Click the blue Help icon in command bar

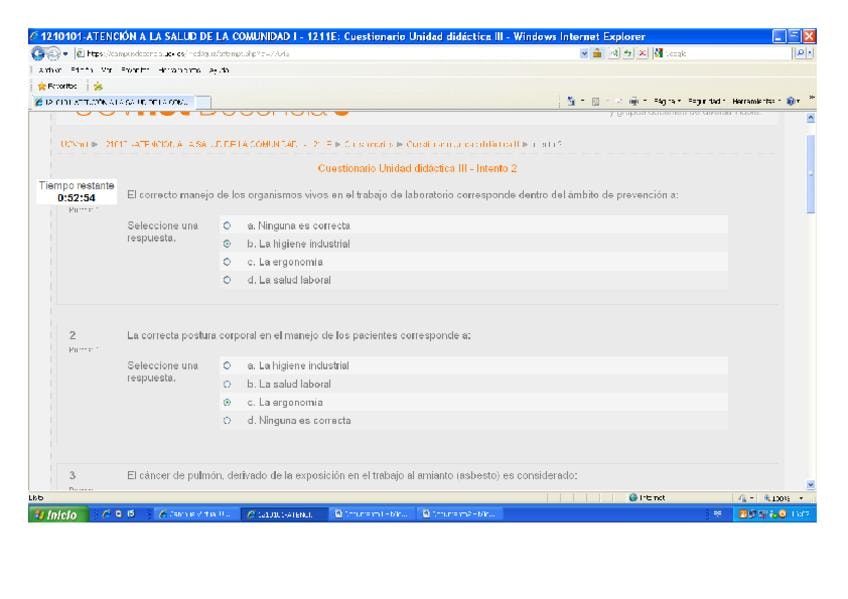[791, 101]
